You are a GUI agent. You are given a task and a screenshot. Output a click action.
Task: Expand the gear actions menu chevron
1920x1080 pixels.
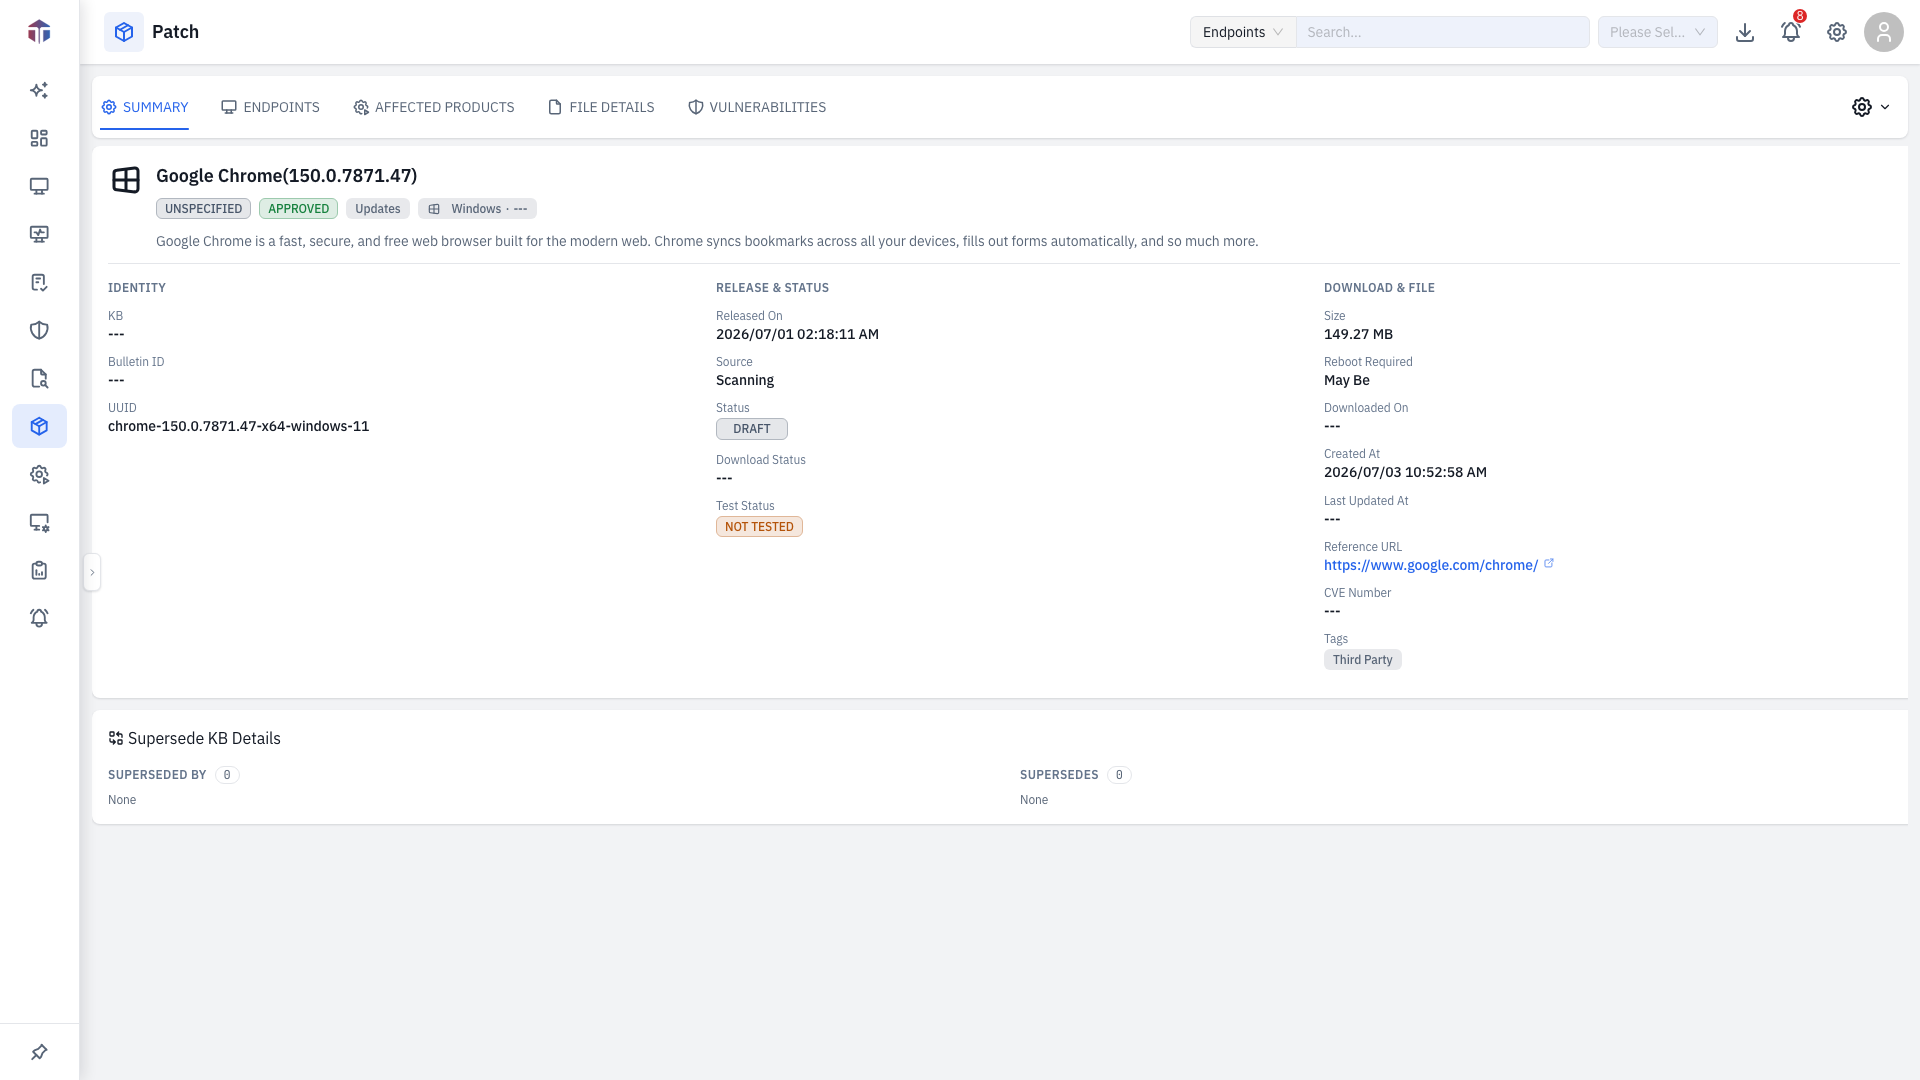point(1885,107)
